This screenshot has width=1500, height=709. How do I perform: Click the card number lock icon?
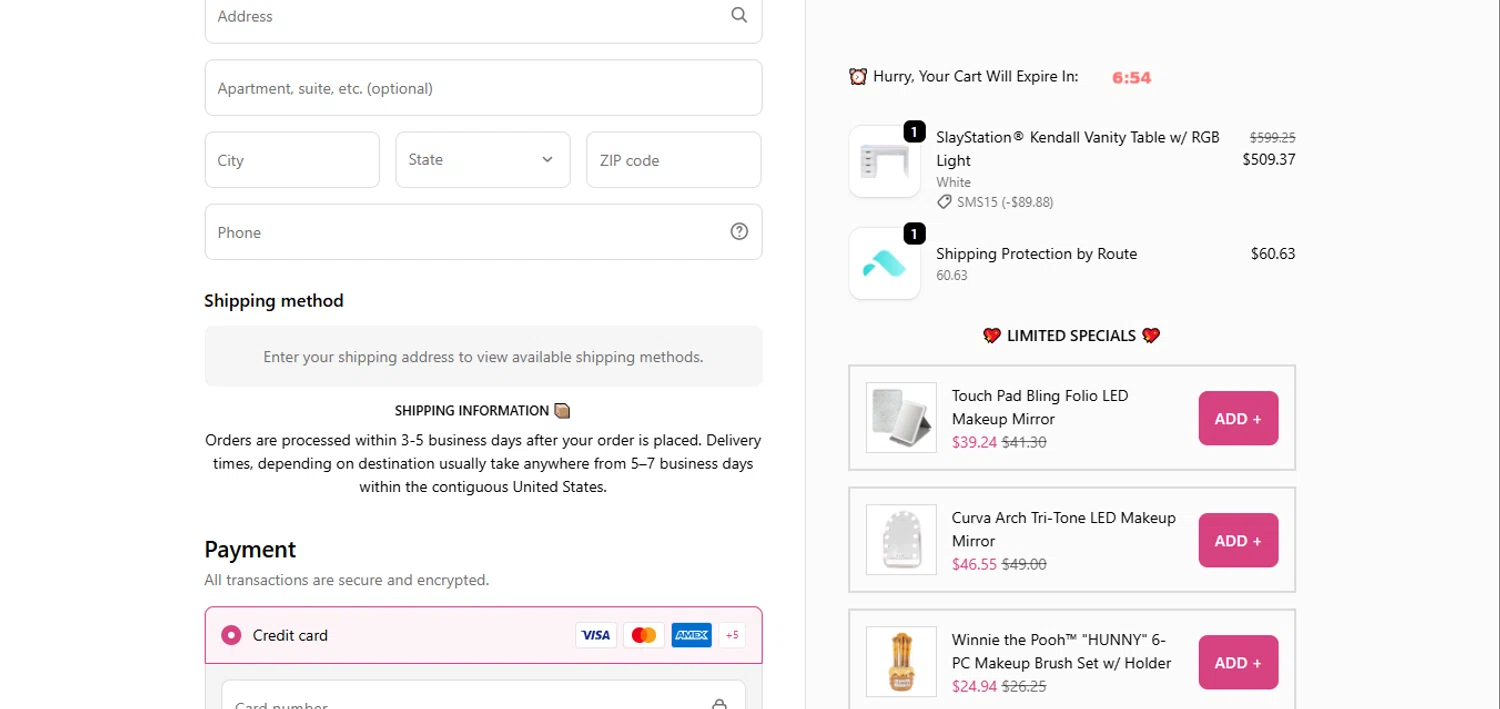pyautogui.click(x=719, y=704)
